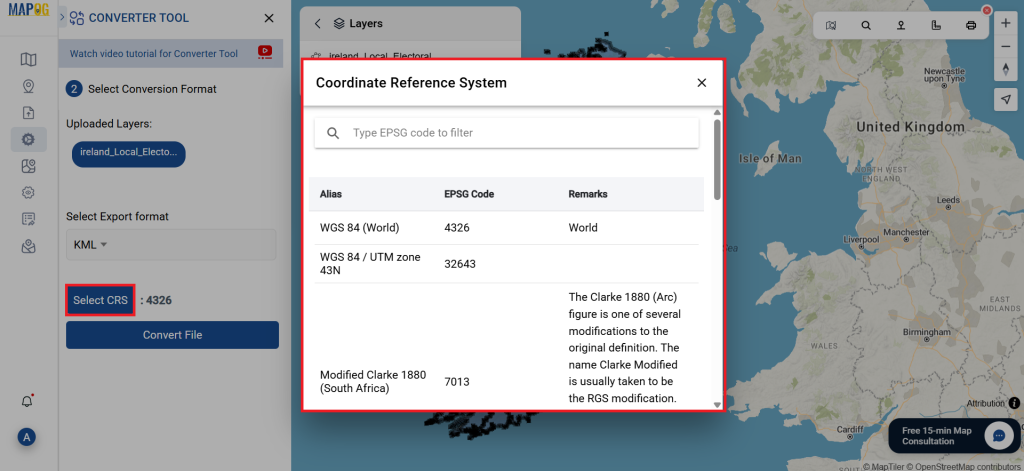Open notifications bell icon
The height and width of the screenshot is (471, 1024).
[x=27, y=401]
